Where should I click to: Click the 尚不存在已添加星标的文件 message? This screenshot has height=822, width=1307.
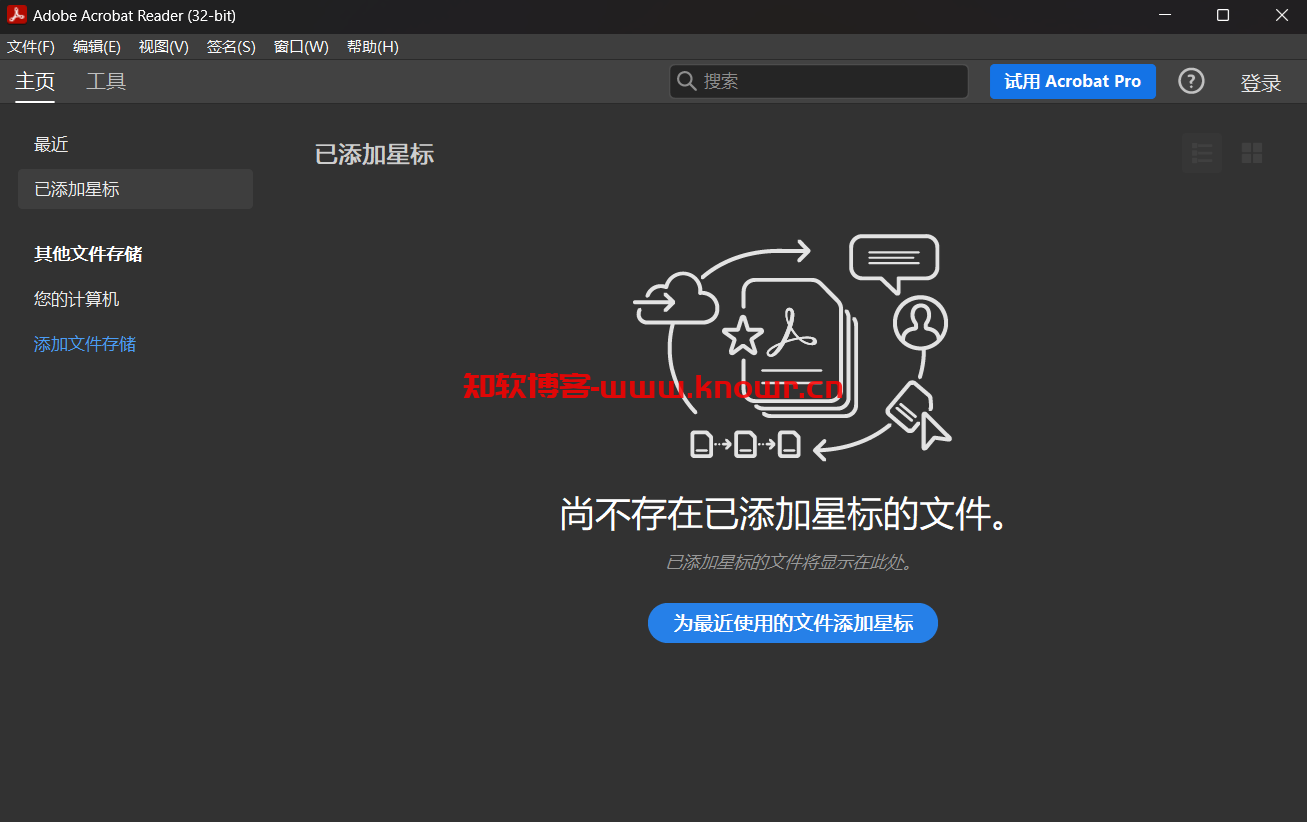[784, 515]
